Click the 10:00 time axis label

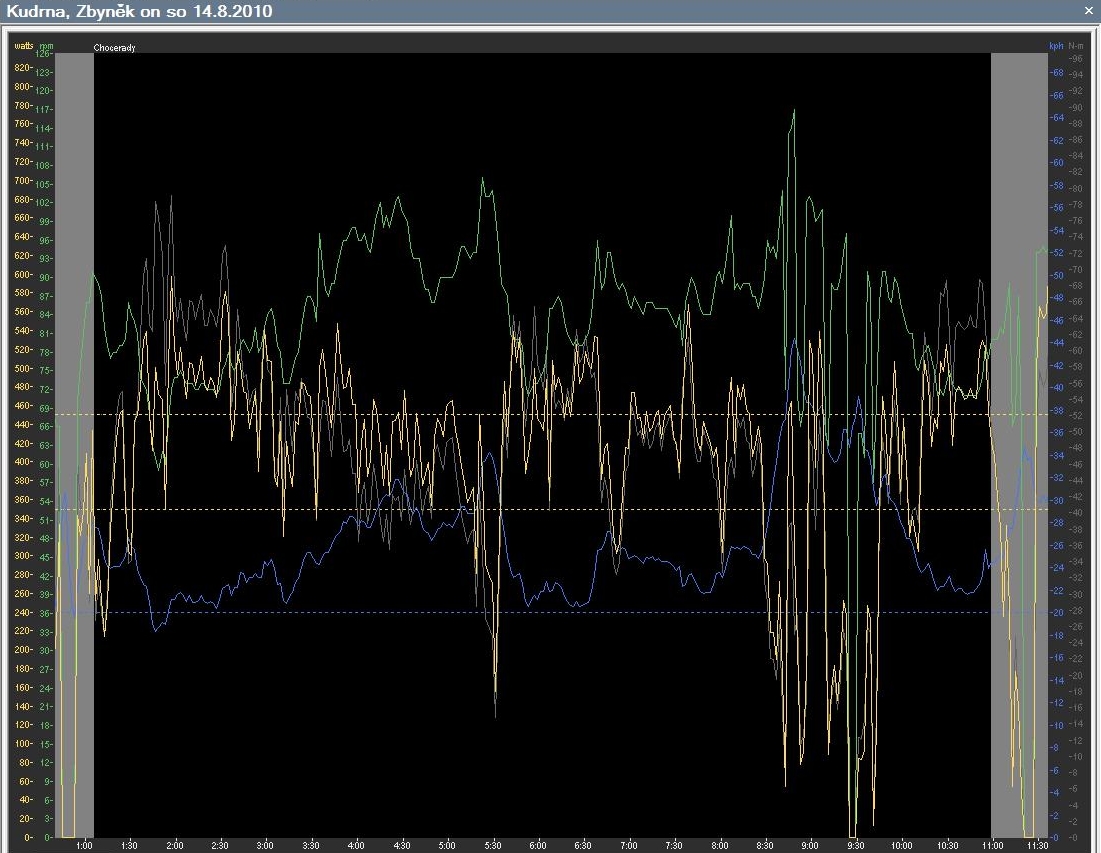pyautogui.click(x=901, y=845)
